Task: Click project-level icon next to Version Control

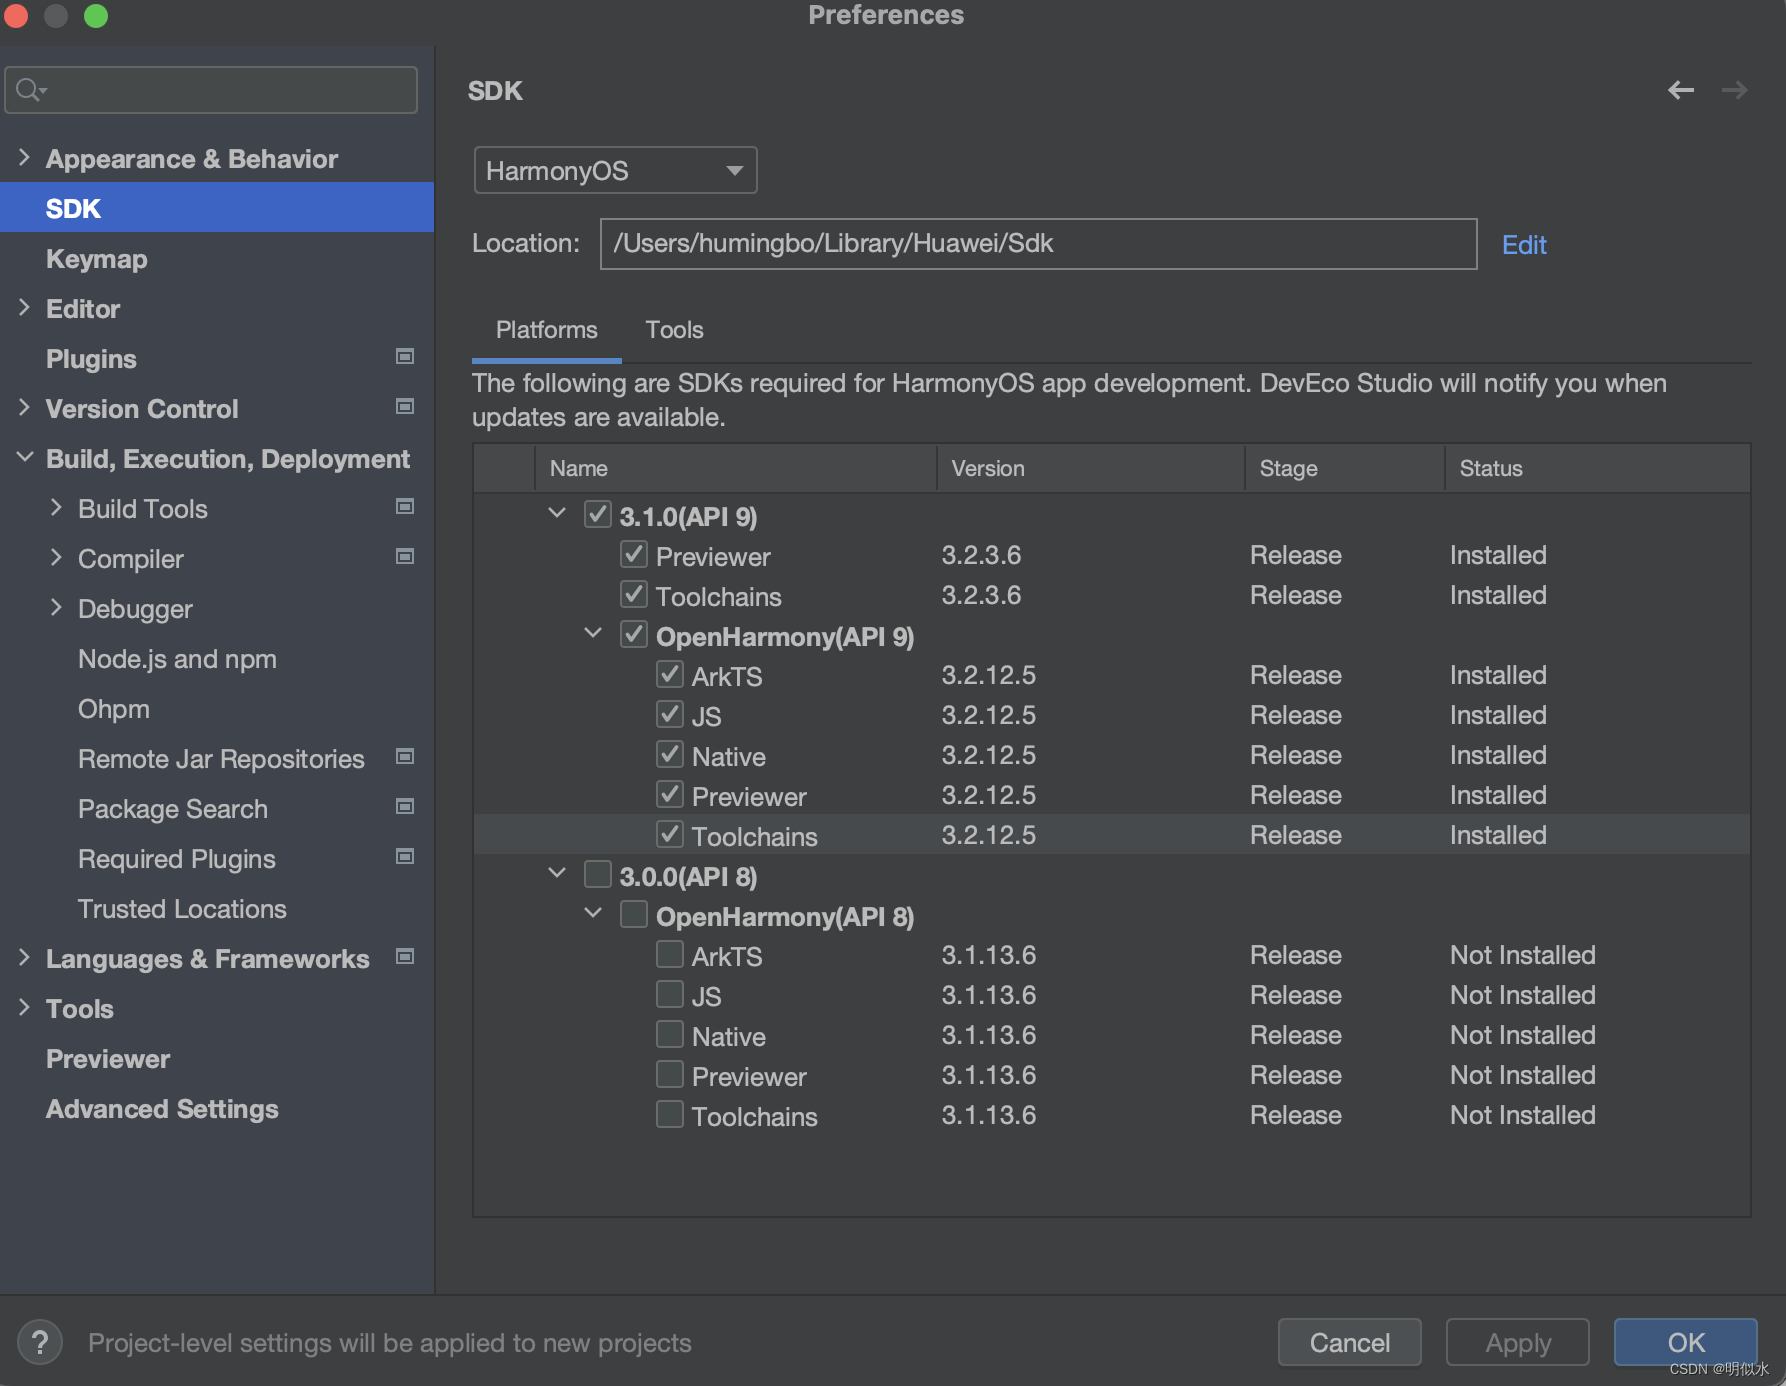Action: point(405,407)
